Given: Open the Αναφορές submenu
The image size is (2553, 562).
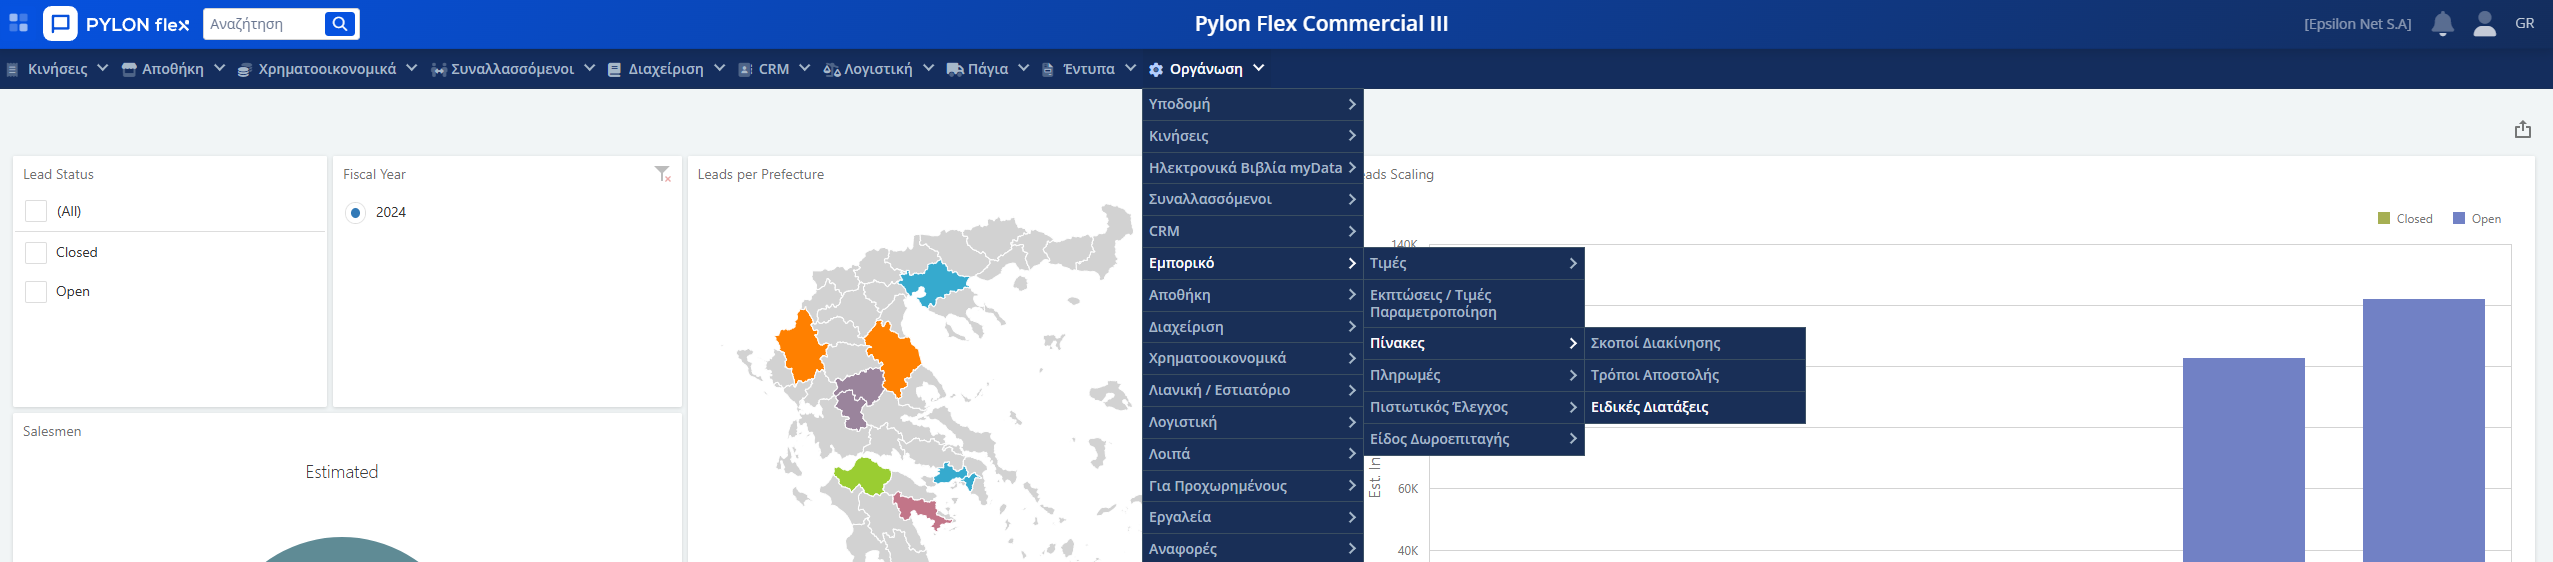Looking at the screenshot, I should (1252, 548).
